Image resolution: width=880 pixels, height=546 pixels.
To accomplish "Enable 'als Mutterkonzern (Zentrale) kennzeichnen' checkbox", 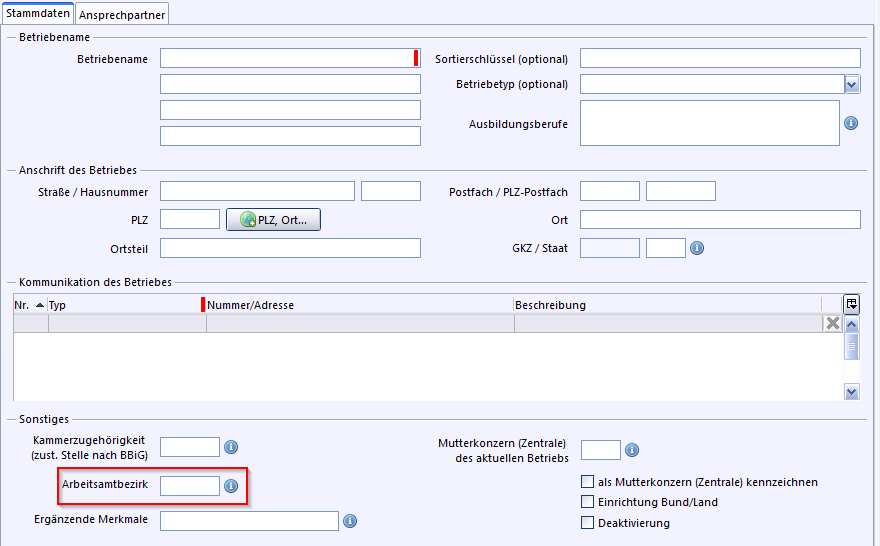I will pyautogui.click(x=588, y=482).
